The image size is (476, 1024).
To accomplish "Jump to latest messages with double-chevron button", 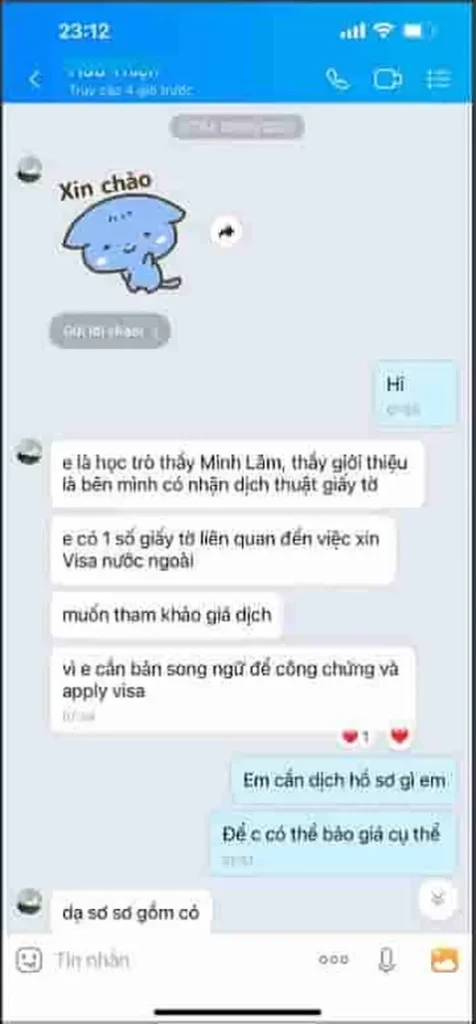I will [437, 899].
